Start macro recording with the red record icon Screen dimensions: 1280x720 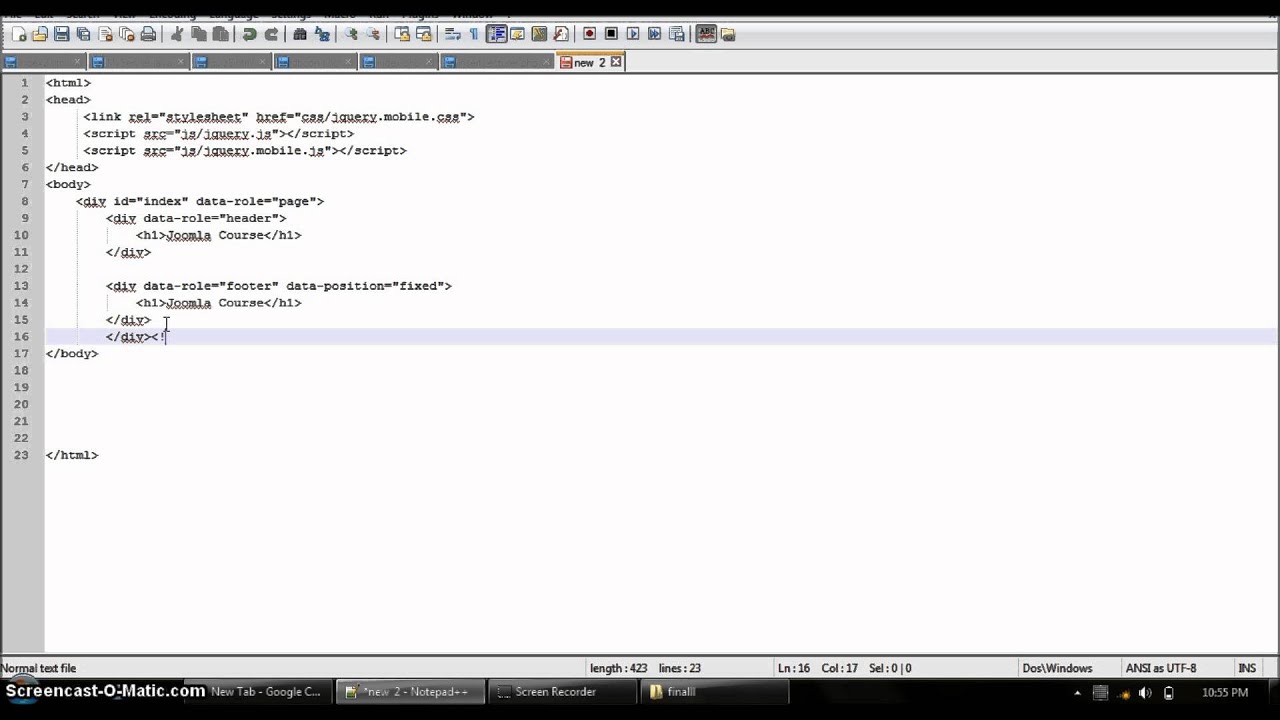[x=589, y=34]
